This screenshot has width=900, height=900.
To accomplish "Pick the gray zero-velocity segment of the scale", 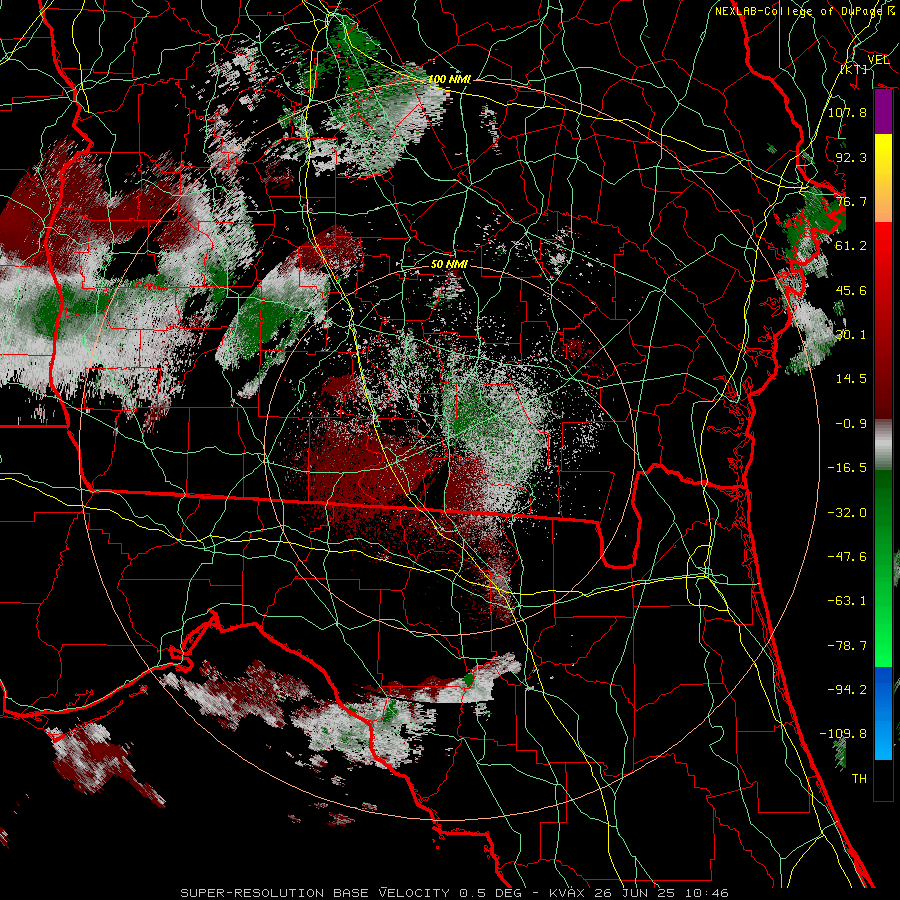I will coord(883,445).
